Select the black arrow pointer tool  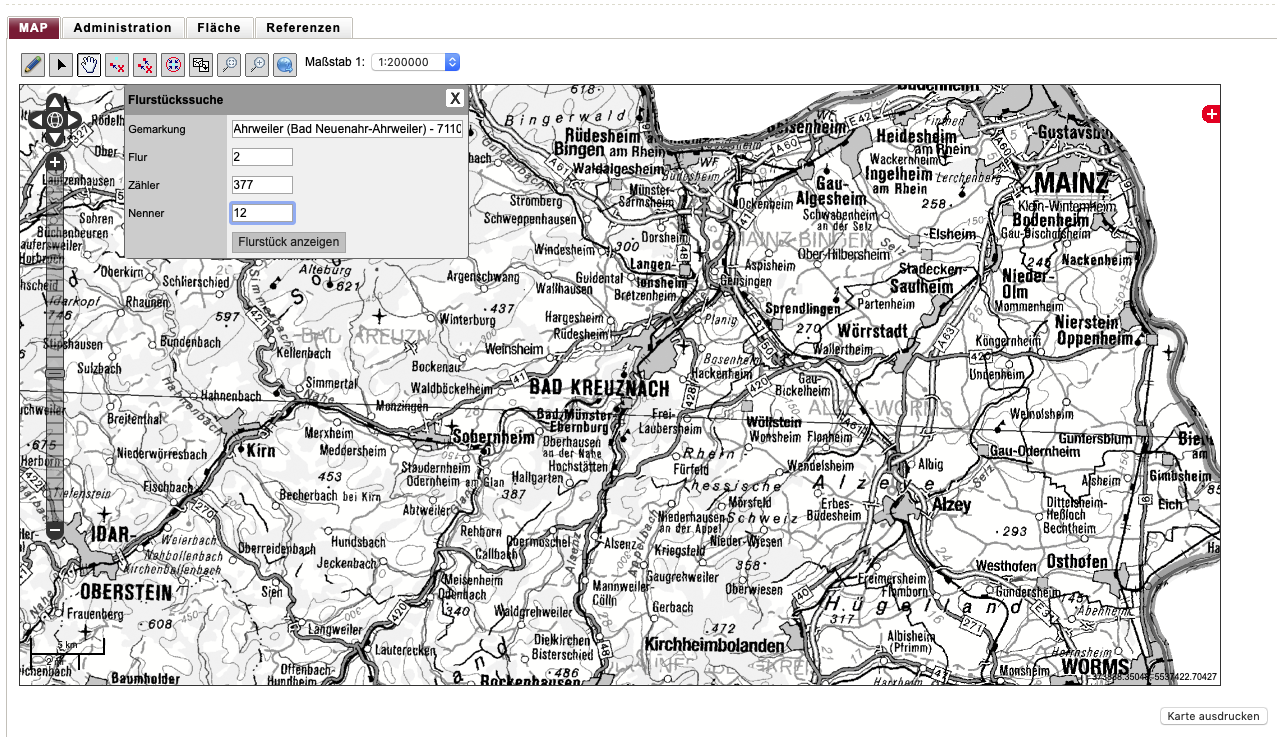(x=61, y=65)
